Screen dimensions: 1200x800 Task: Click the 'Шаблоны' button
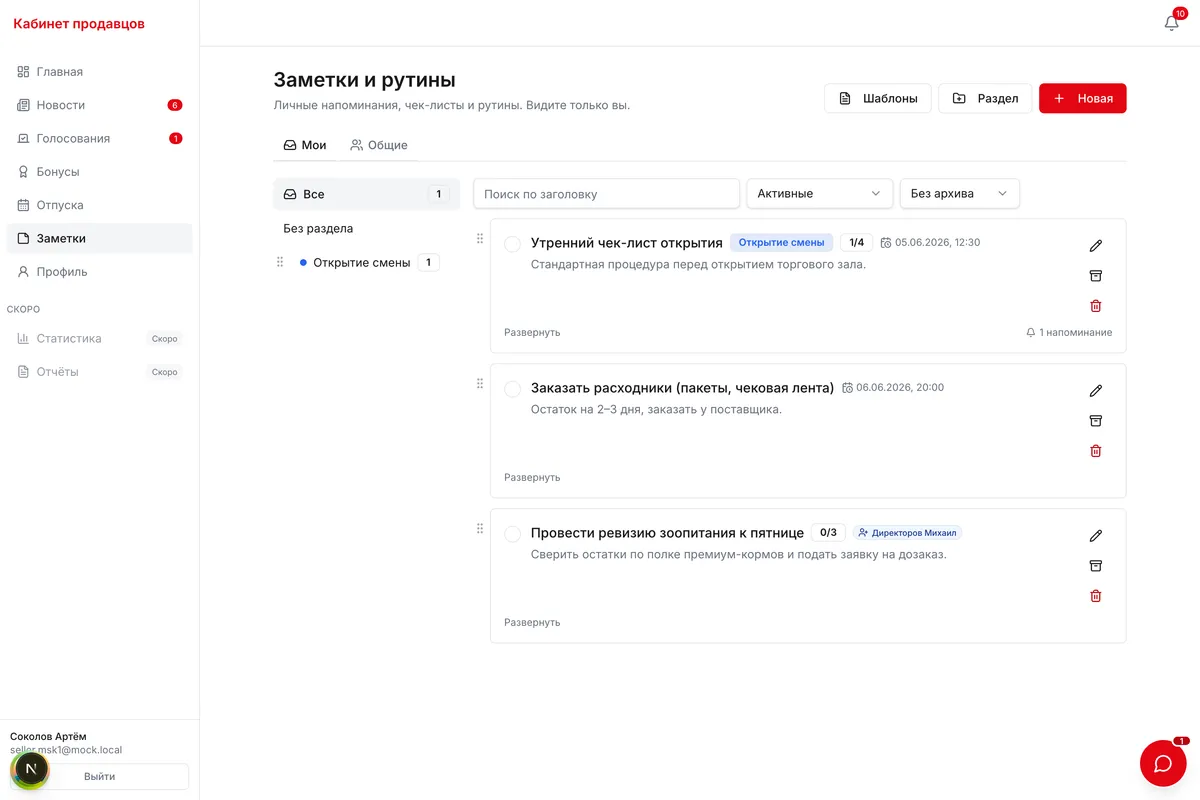point(878,98)
